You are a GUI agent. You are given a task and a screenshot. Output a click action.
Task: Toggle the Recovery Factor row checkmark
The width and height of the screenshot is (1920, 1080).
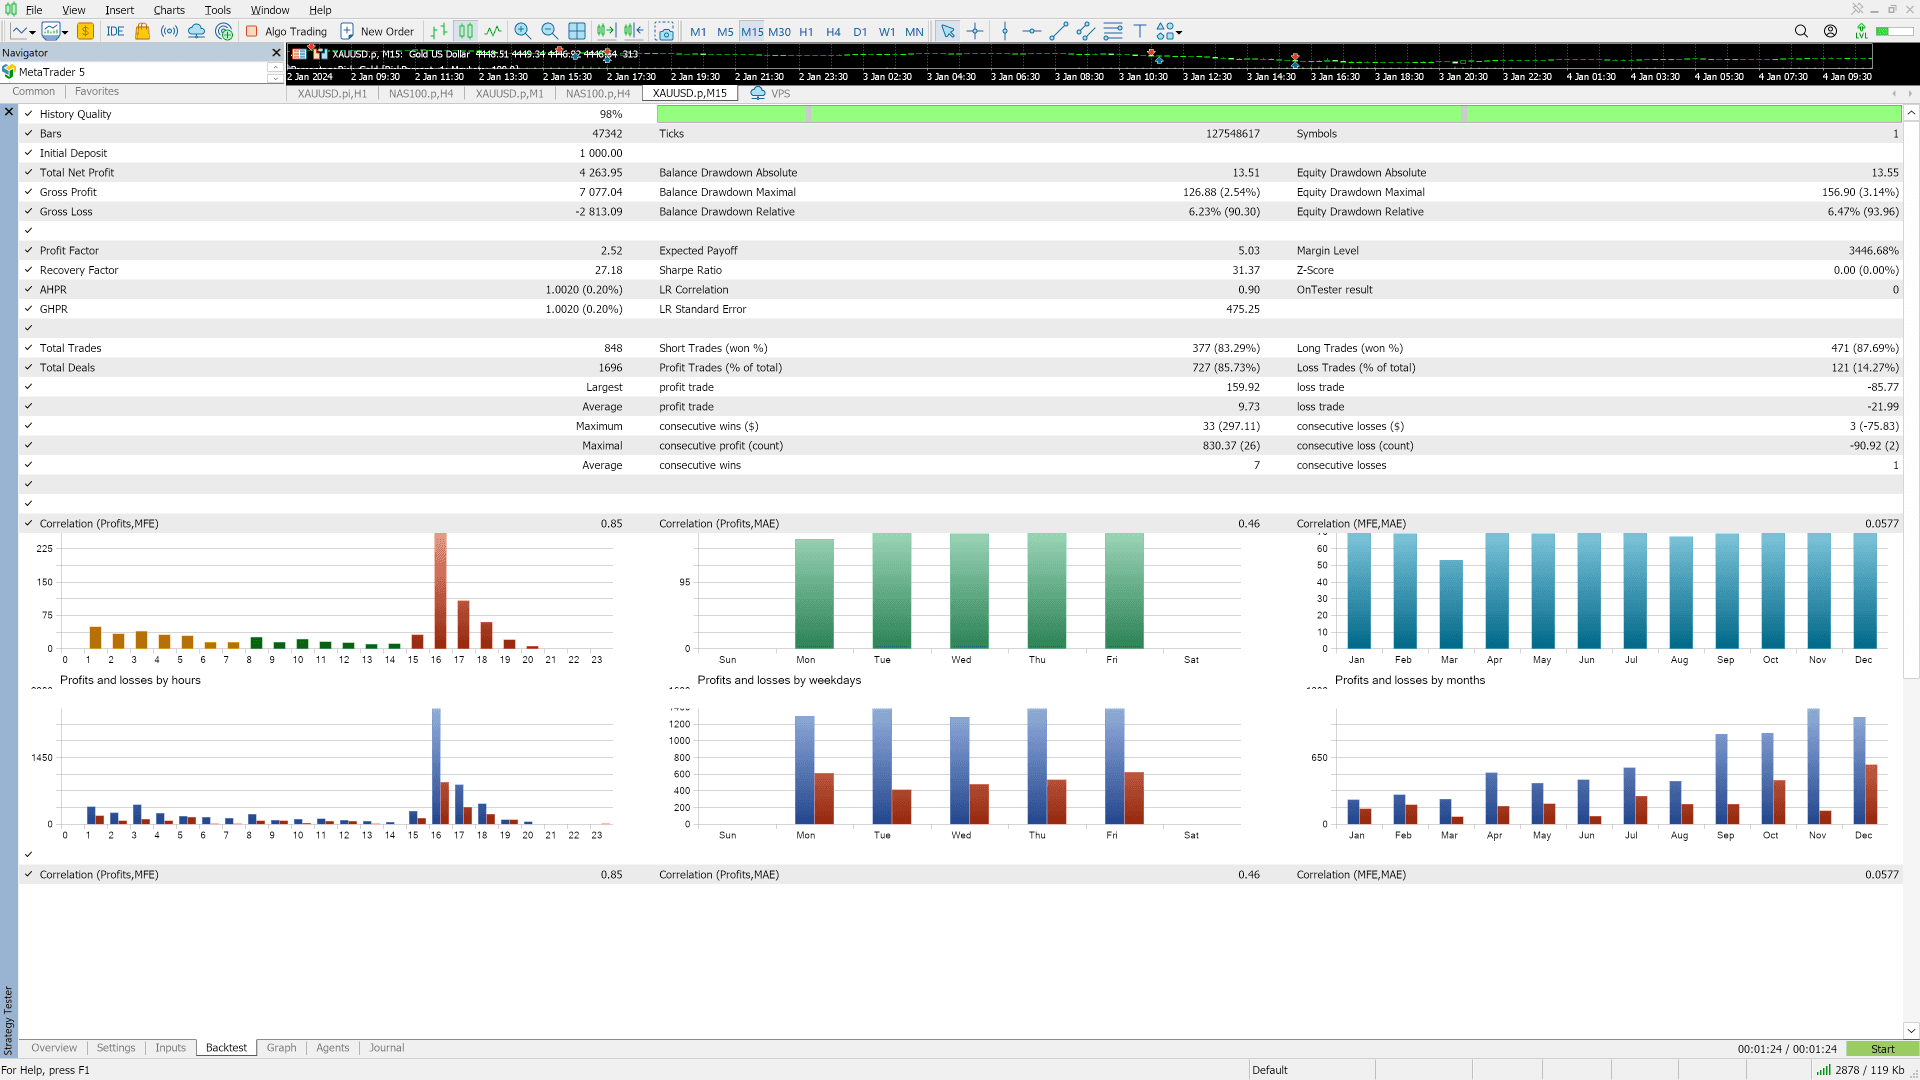click(28, 270)
